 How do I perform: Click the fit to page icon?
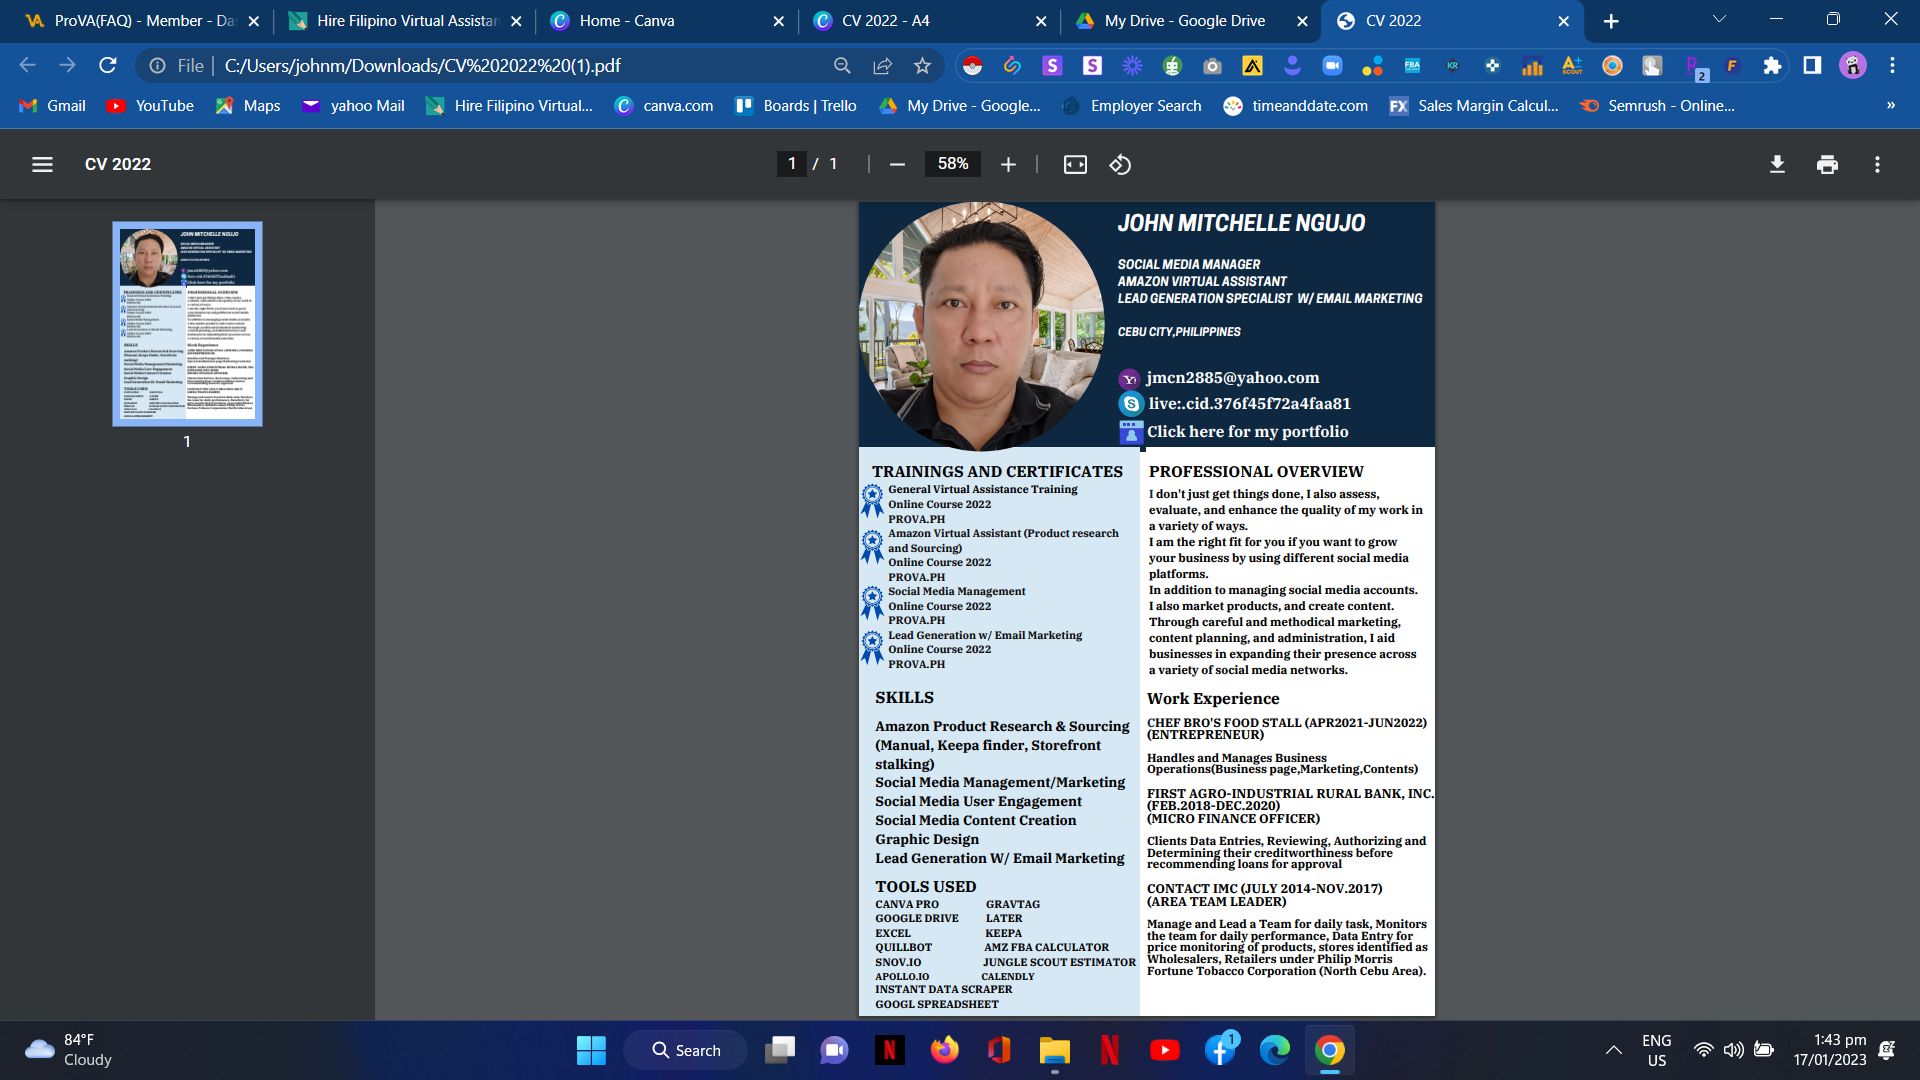(1075, 164)
